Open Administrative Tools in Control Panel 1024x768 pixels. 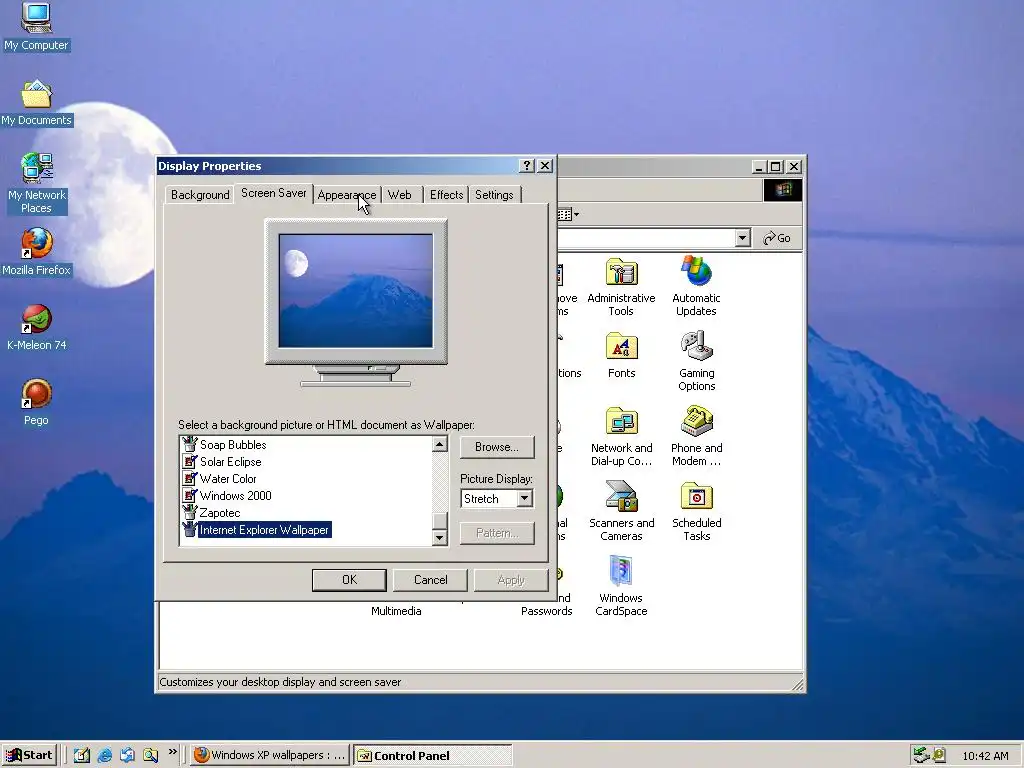(621, 287)
